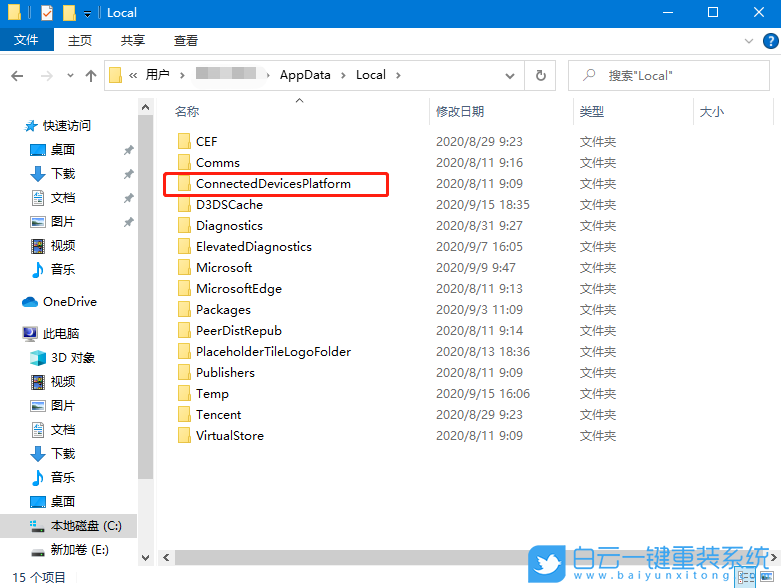Select 快速访问 in navigation pane
This screenshot has height=588, width=781.
coord(57,125)
